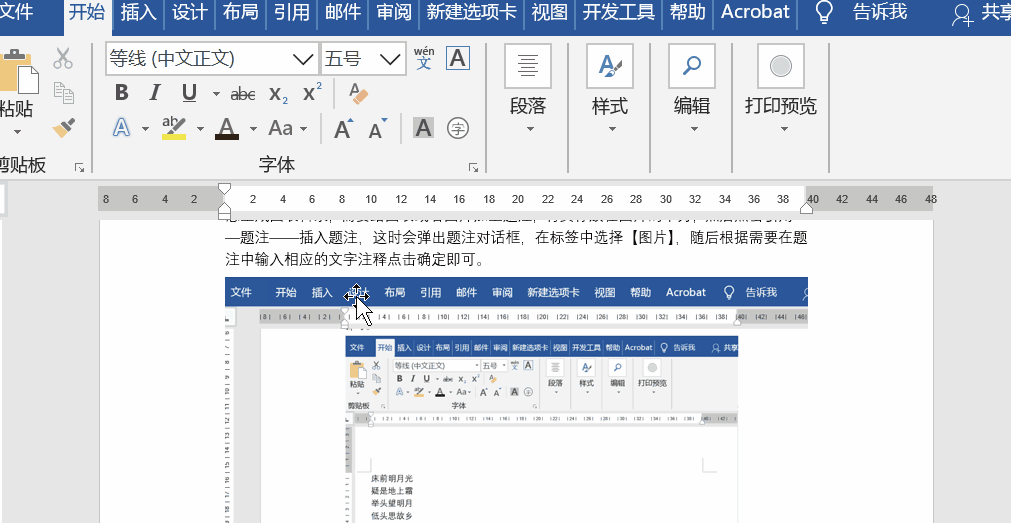
Task: Open the clipboard pane dialog launcher
Action: [x=79, y=168]
